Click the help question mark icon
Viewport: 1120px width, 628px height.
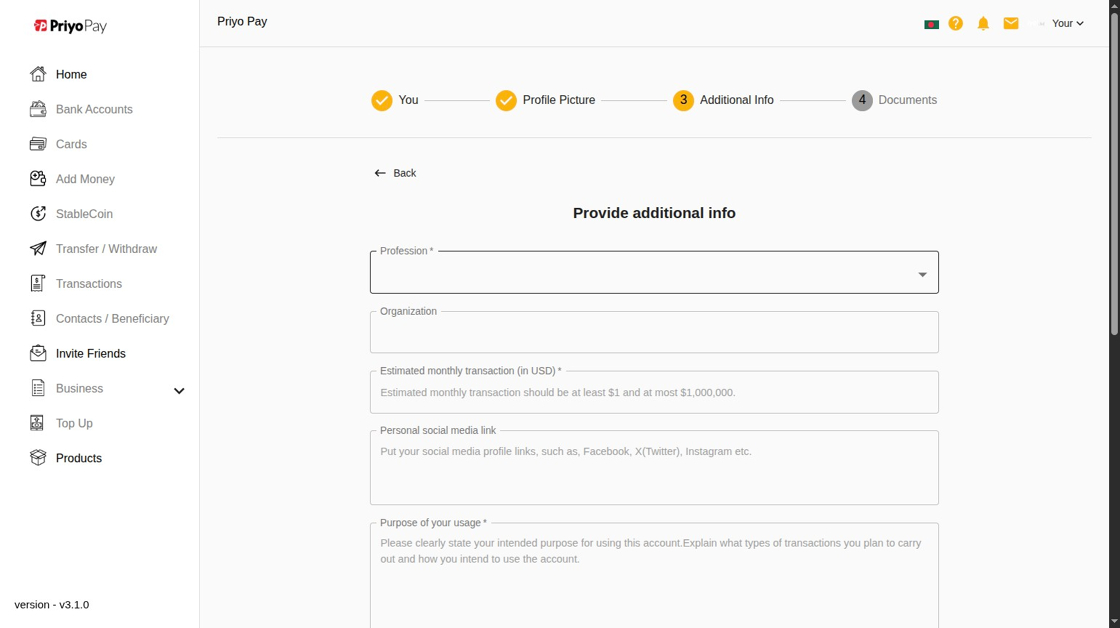click(956, 23)
